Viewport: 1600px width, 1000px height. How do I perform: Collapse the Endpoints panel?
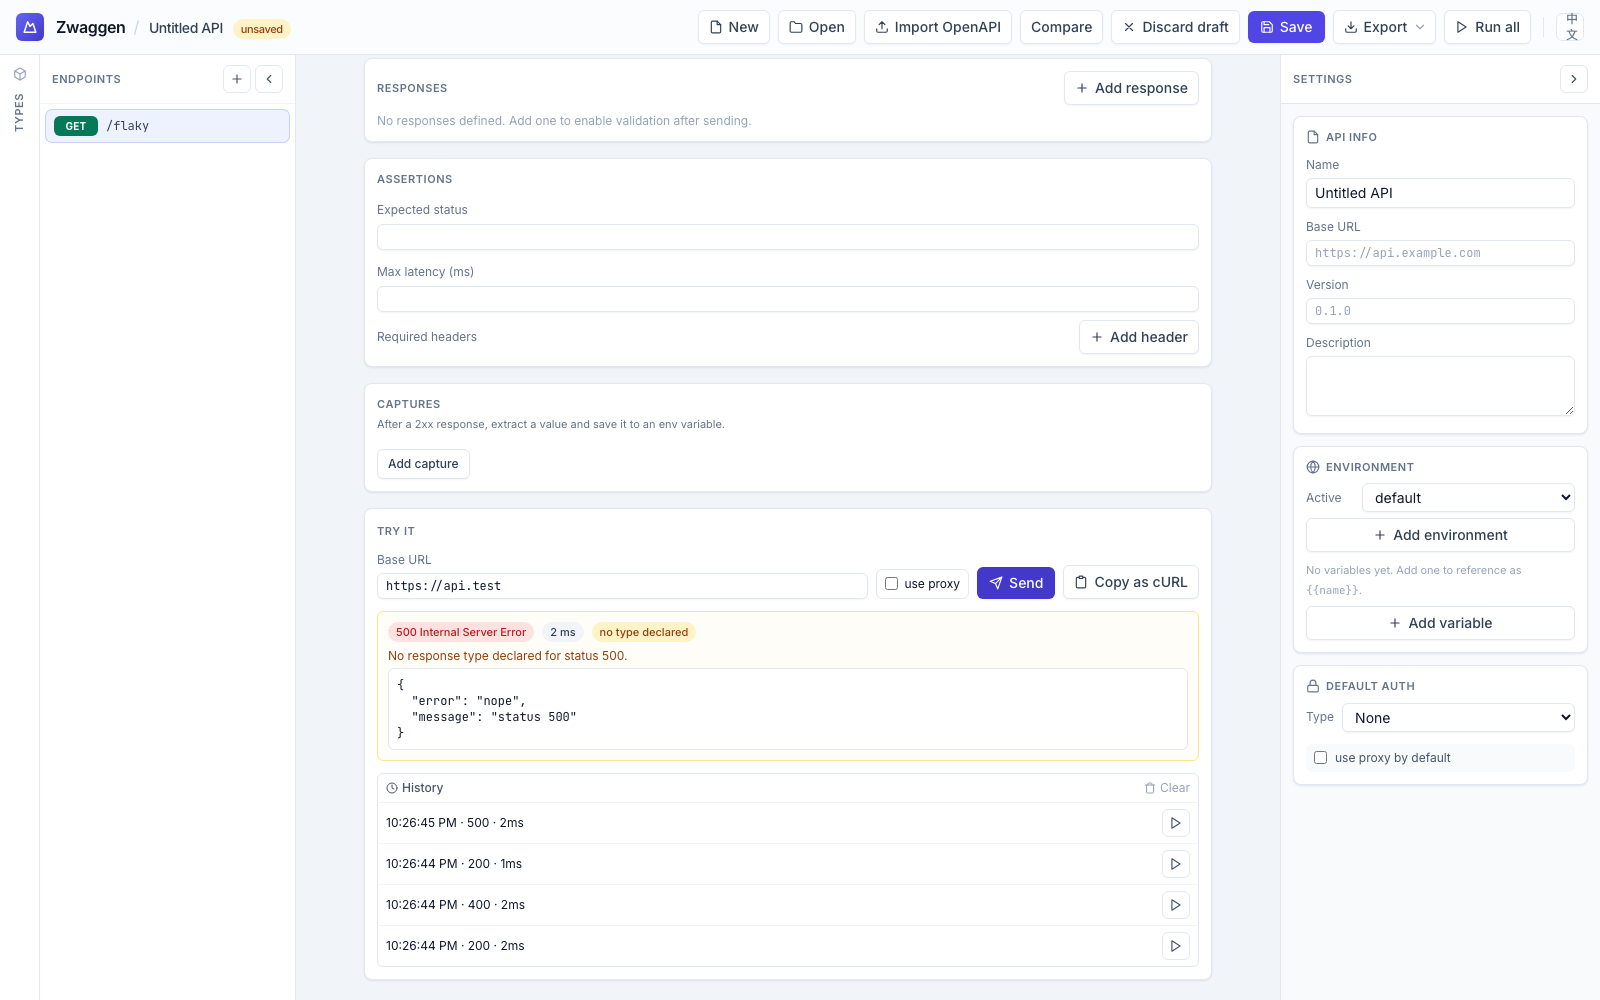coord(269,79)
